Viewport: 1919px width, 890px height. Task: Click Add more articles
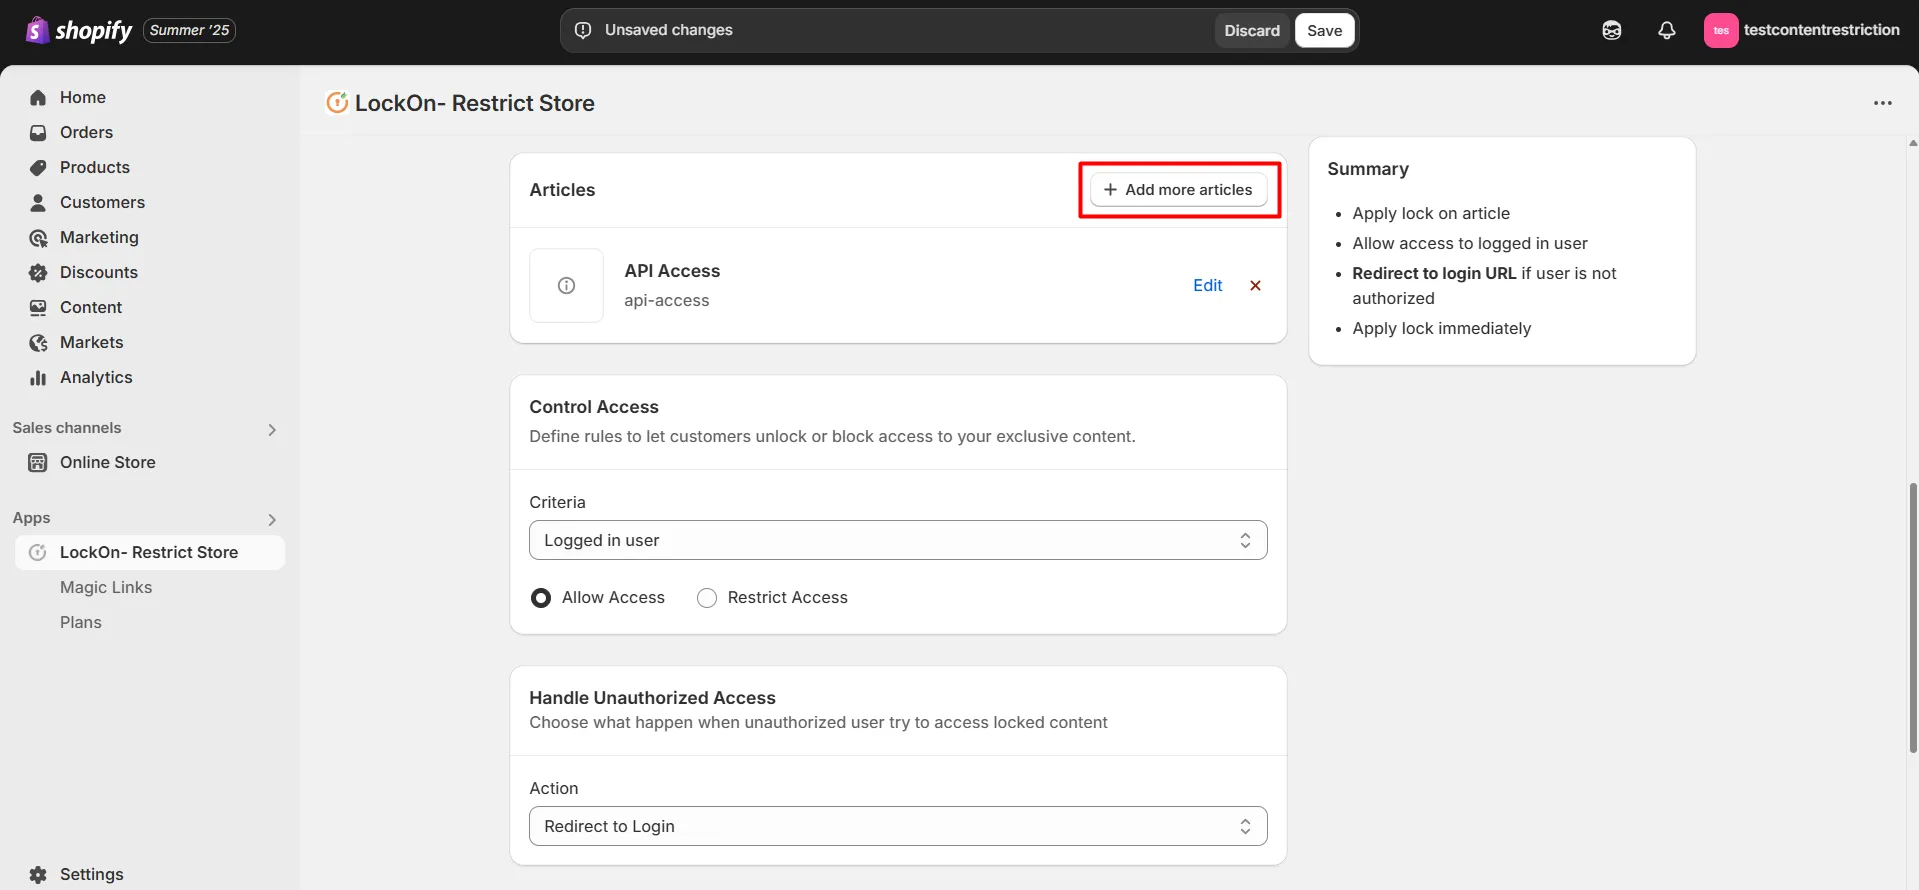coord(1179,190)
